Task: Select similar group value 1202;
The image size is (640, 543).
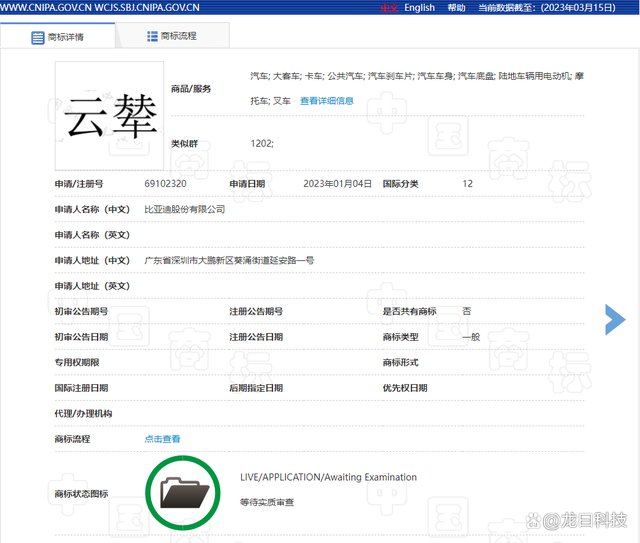Action: coord(262,143)
